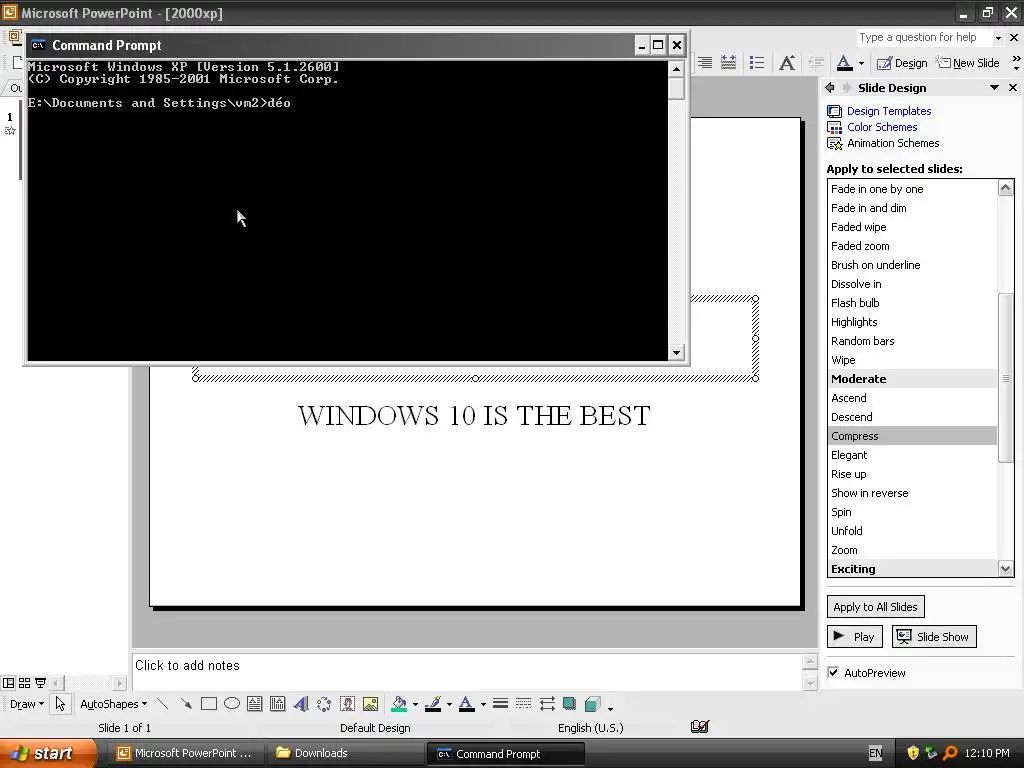Image resolution: width=1024 pixels, height=768 pixels.
Task: Switch to Normal View
Action: point(8,683)
